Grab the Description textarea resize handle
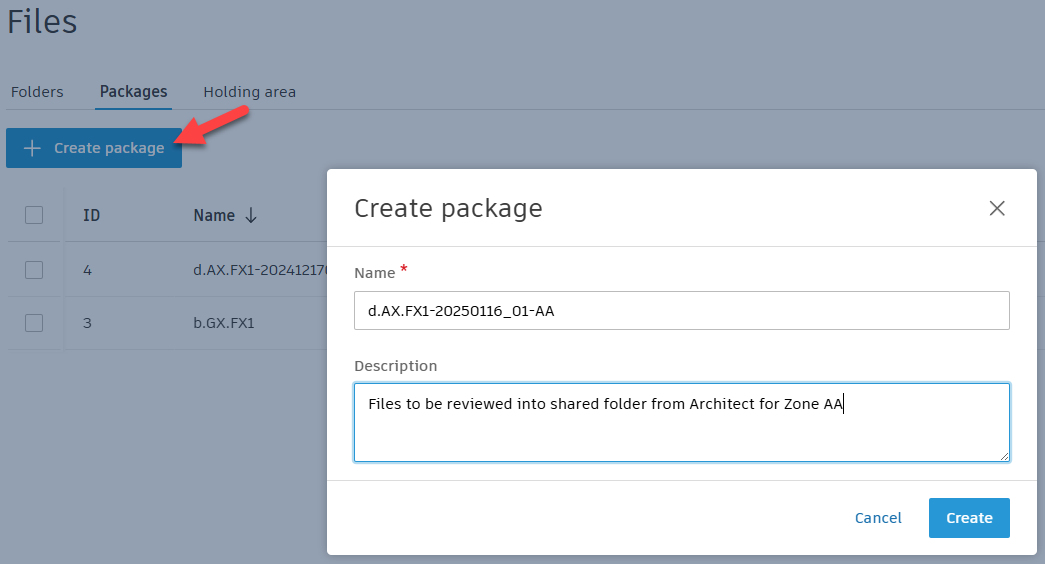 [x=1004, y=456]
